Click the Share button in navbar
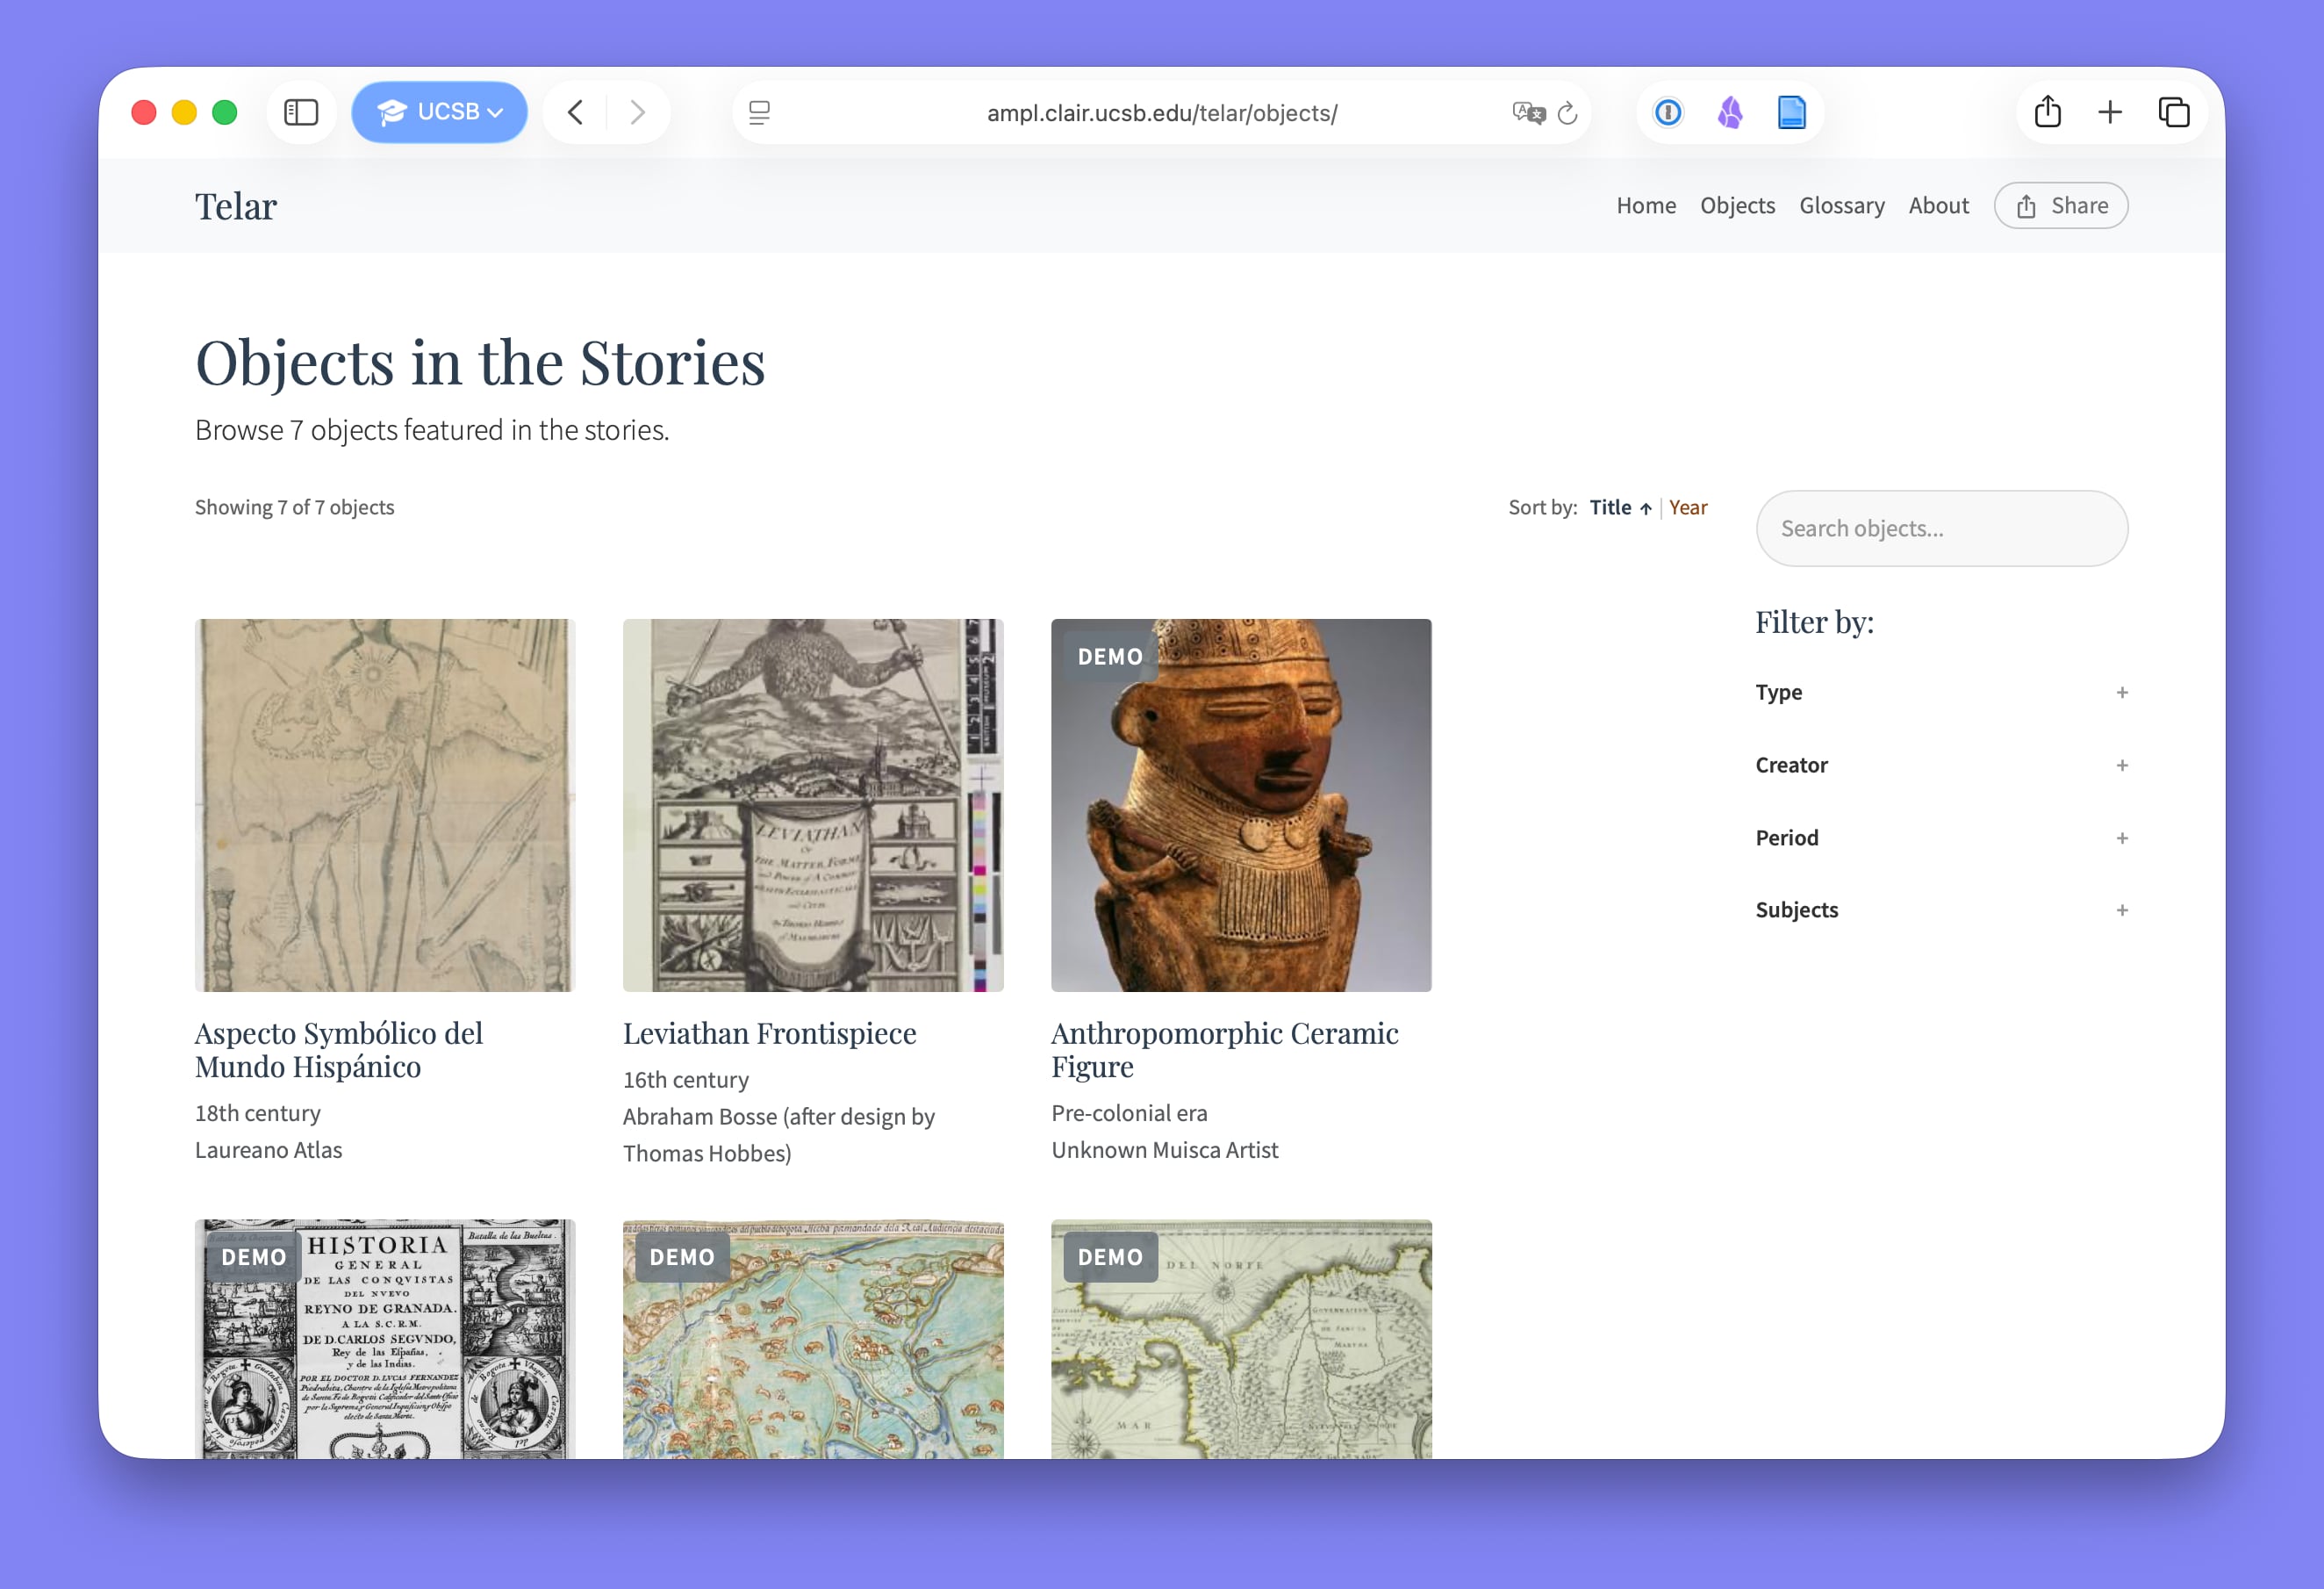Screen dimensions: 2324x1589 point(2061,206)
